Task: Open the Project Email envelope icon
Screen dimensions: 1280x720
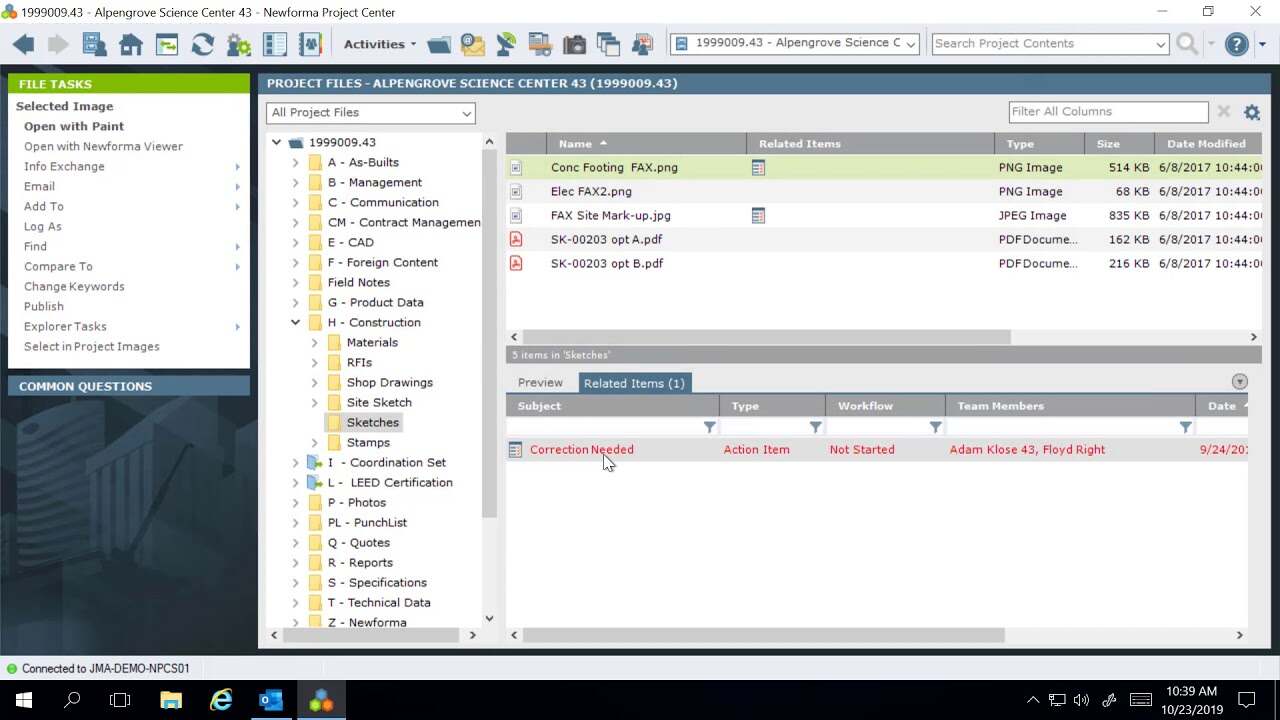Action: tap(473, 44)
